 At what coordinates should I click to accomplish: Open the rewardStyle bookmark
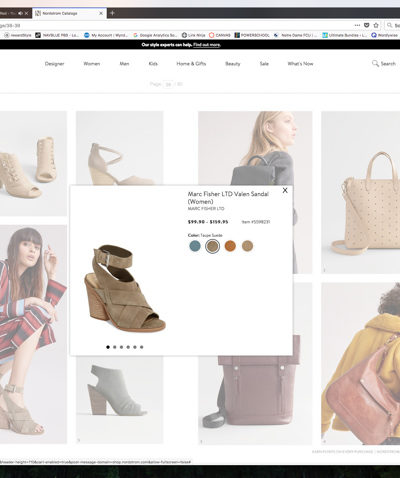point(18,35)
